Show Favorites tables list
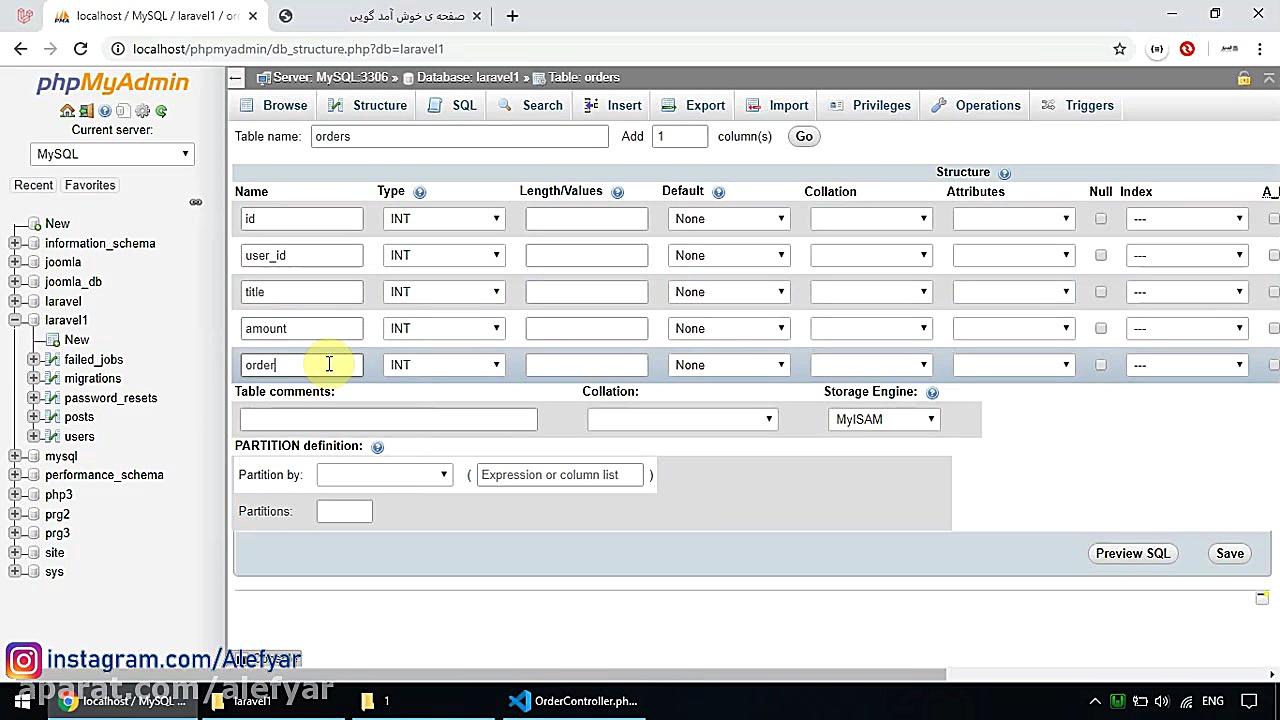 (x=90, y=185)
